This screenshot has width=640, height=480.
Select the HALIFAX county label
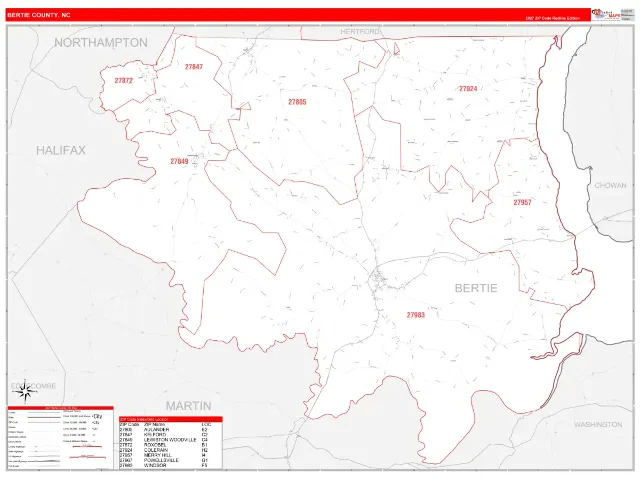61,150
